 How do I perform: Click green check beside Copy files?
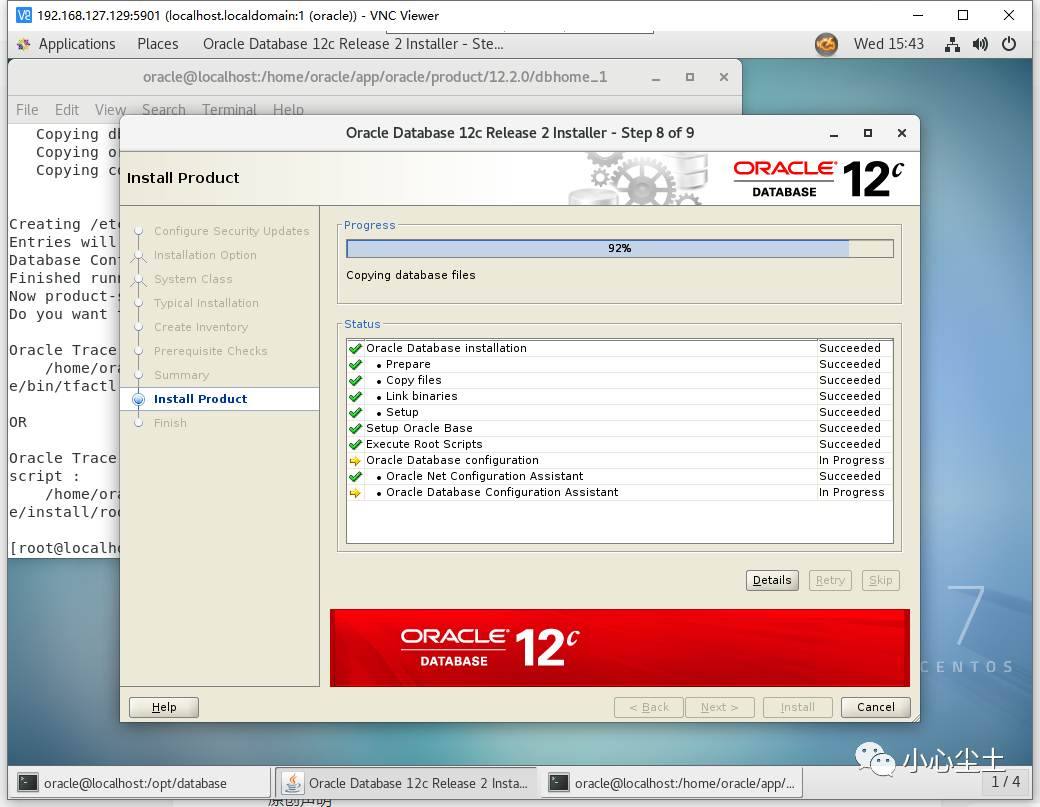pyautogui.click(x=356, y=380)
